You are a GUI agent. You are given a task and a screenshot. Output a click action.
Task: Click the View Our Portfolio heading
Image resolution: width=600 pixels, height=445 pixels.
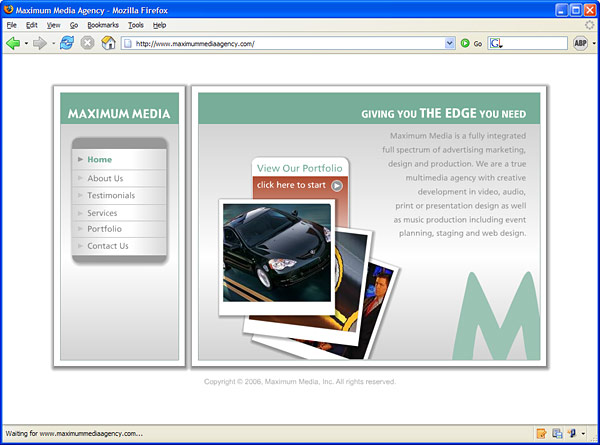(x=300, y=168)
